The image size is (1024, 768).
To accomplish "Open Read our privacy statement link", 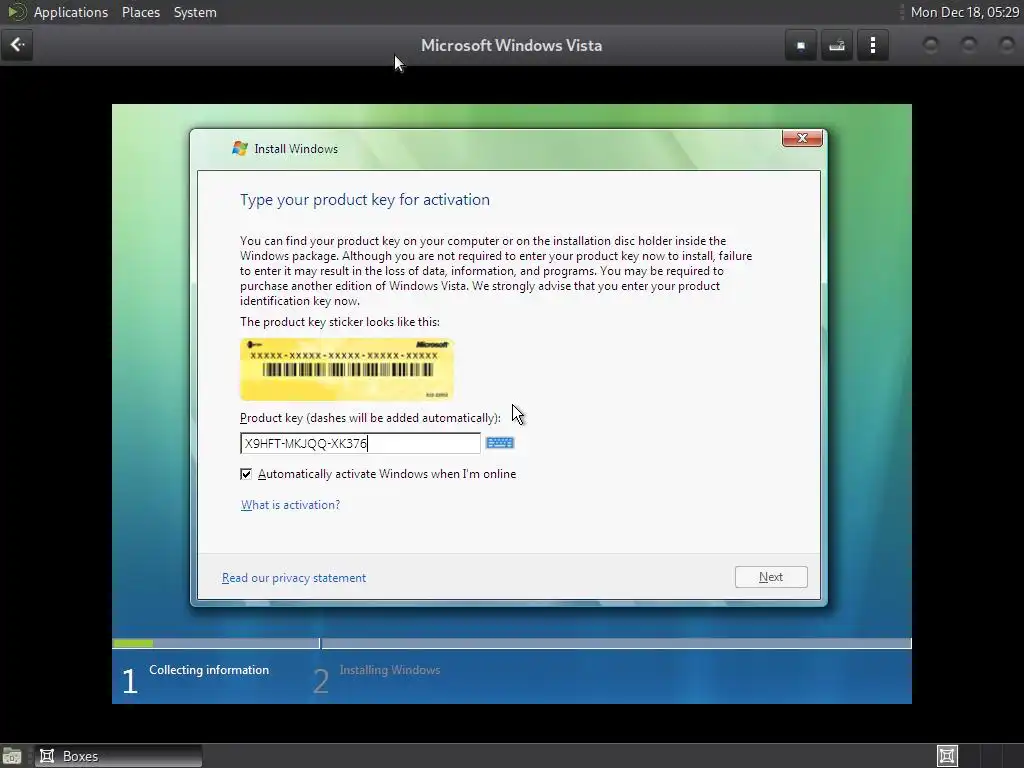I will [x=294, y=578].
